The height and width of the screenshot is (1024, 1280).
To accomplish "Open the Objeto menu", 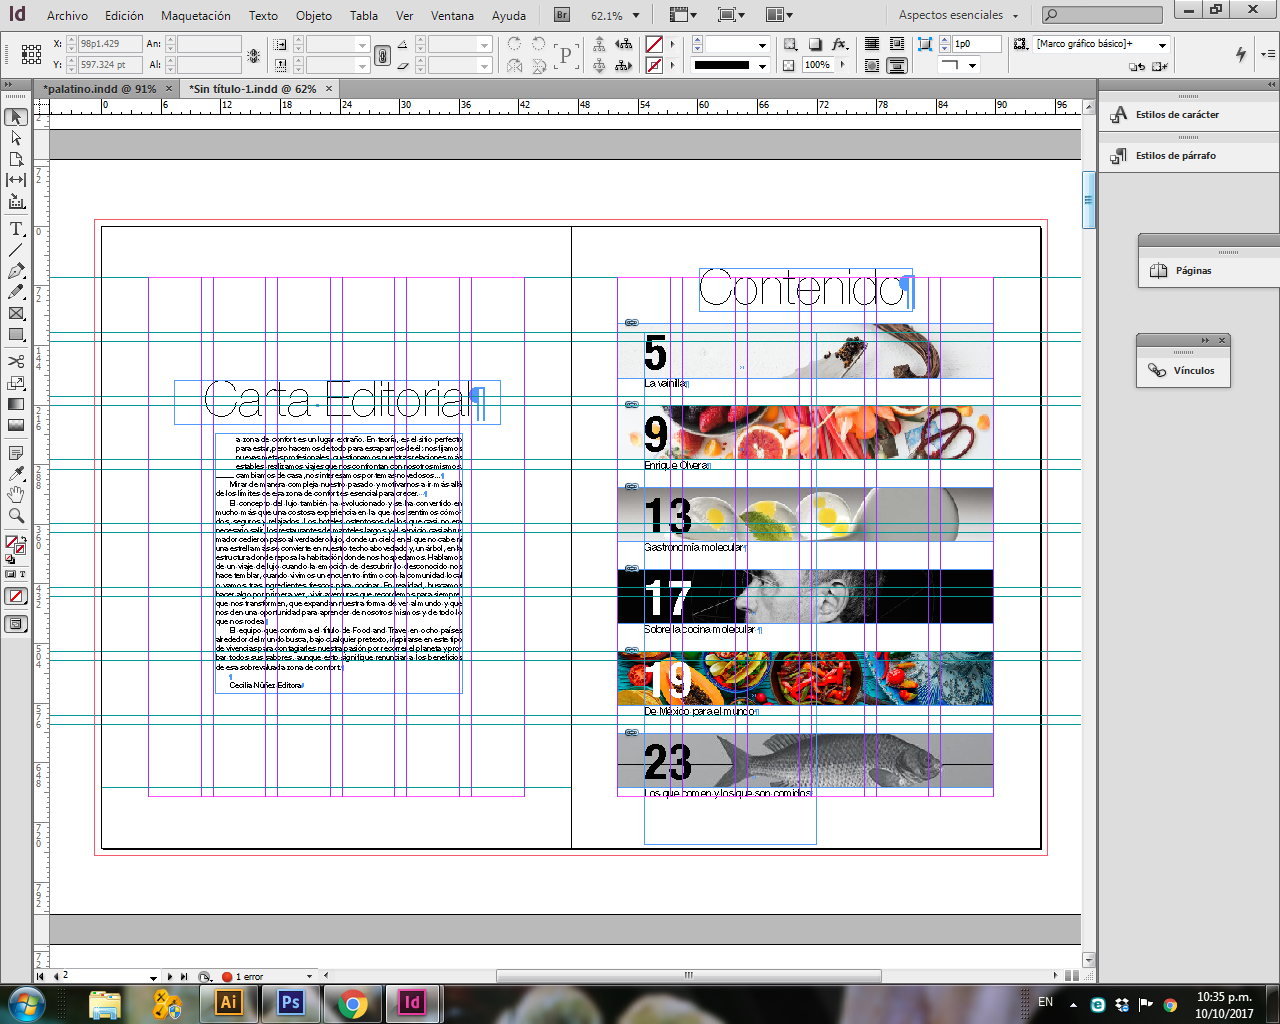I will 314,16.
